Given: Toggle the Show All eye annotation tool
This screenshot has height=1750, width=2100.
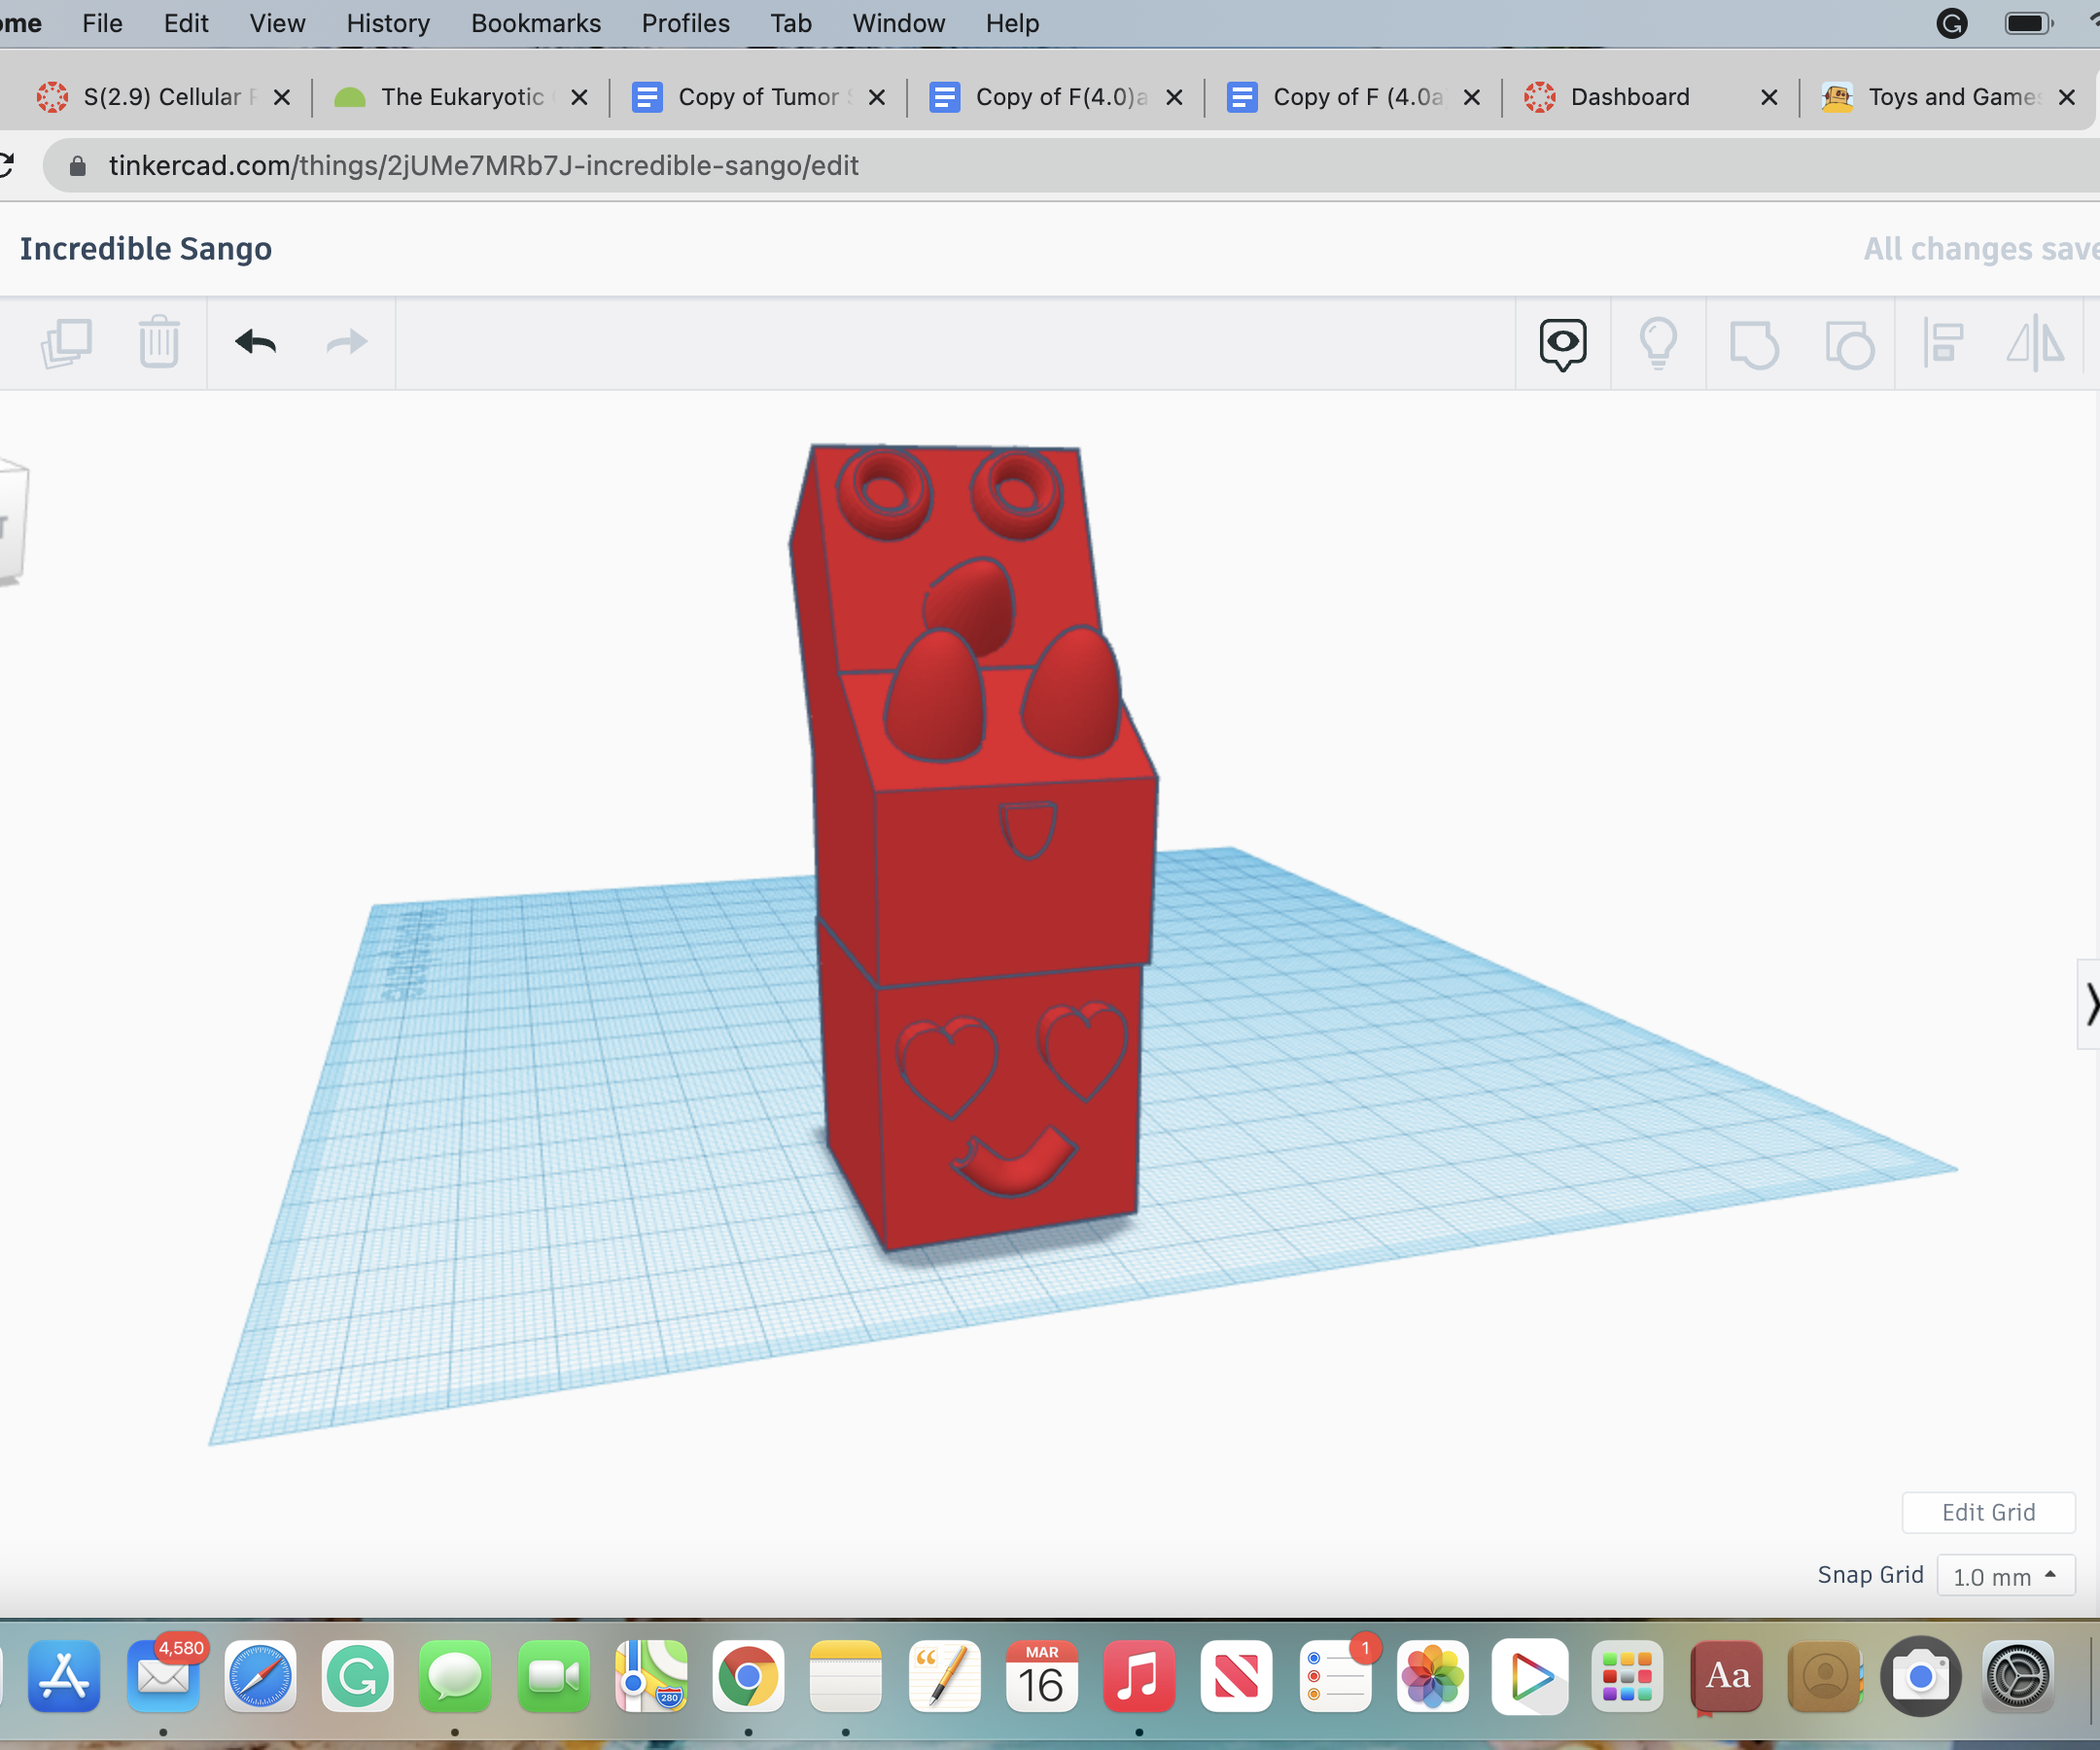Looking at the screenshot, I should coord(1561,343).
